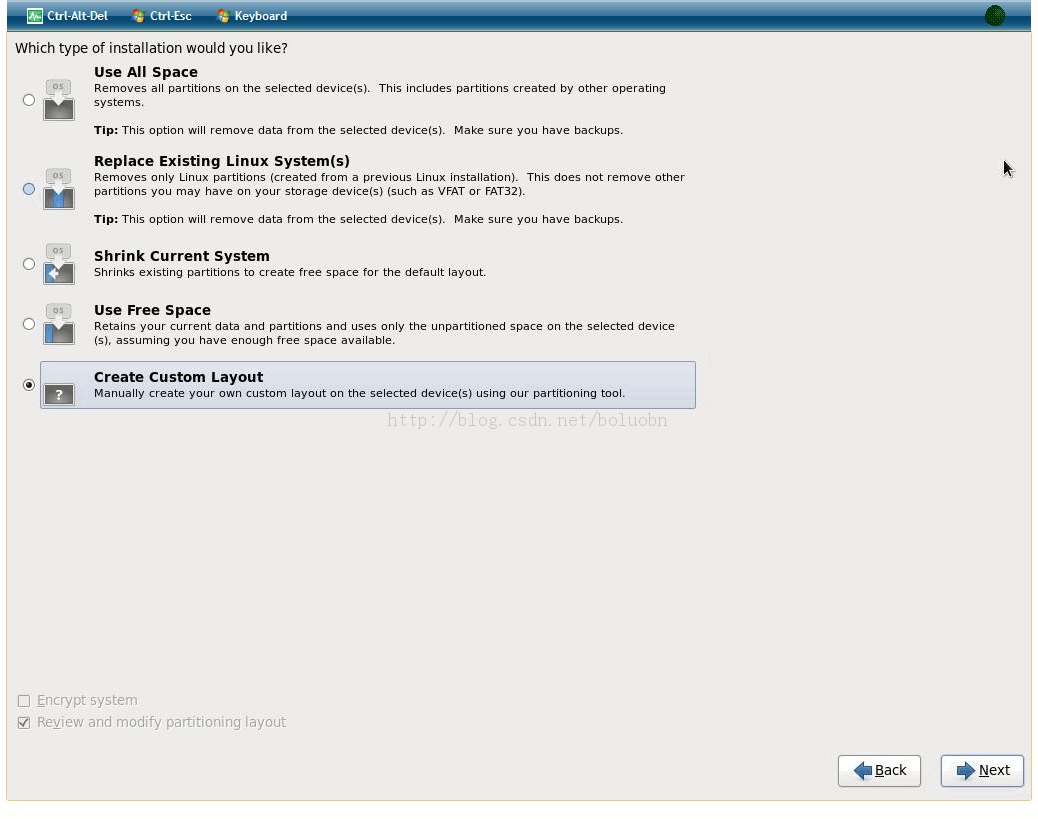Screen dimensions: 1038x819
Task: Click 'Shrinks existing partitions' description text
Action: (290, 272)
